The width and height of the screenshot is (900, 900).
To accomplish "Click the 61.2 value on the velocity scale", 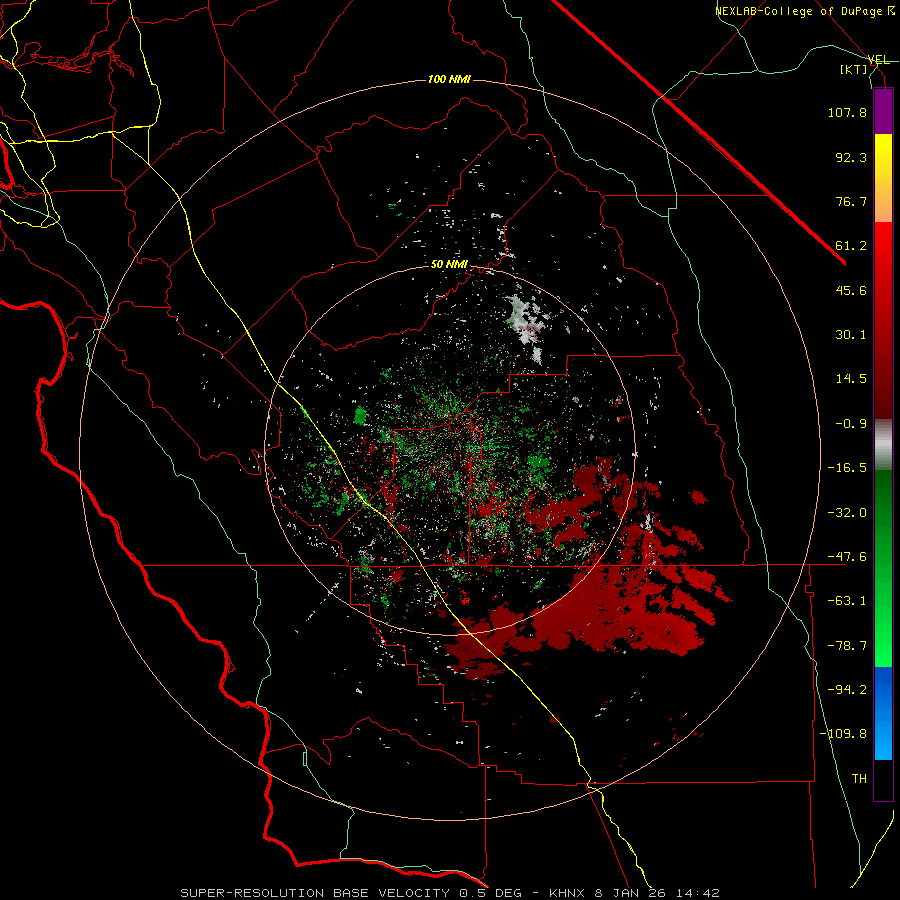I will pyautogui.click(x=851, y=246).
